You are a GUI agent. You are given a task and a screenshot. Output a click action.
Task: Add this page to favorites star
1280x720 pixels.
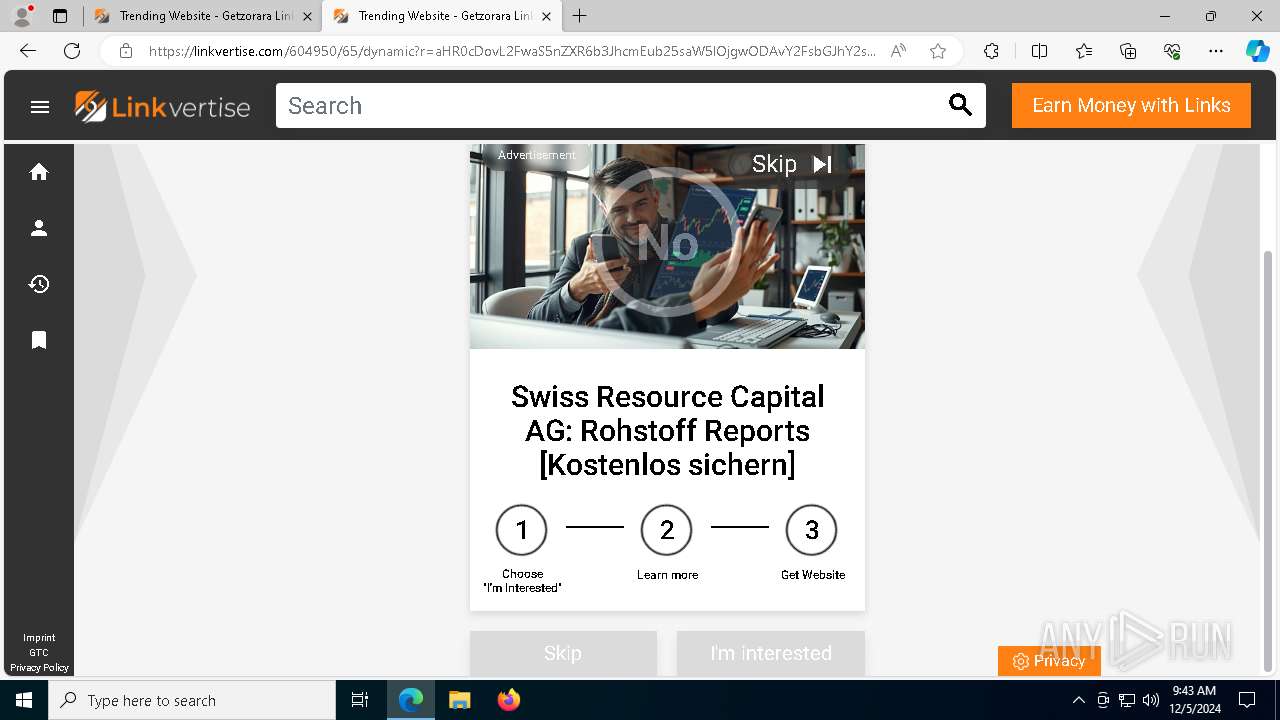click(x=937, y=51)
